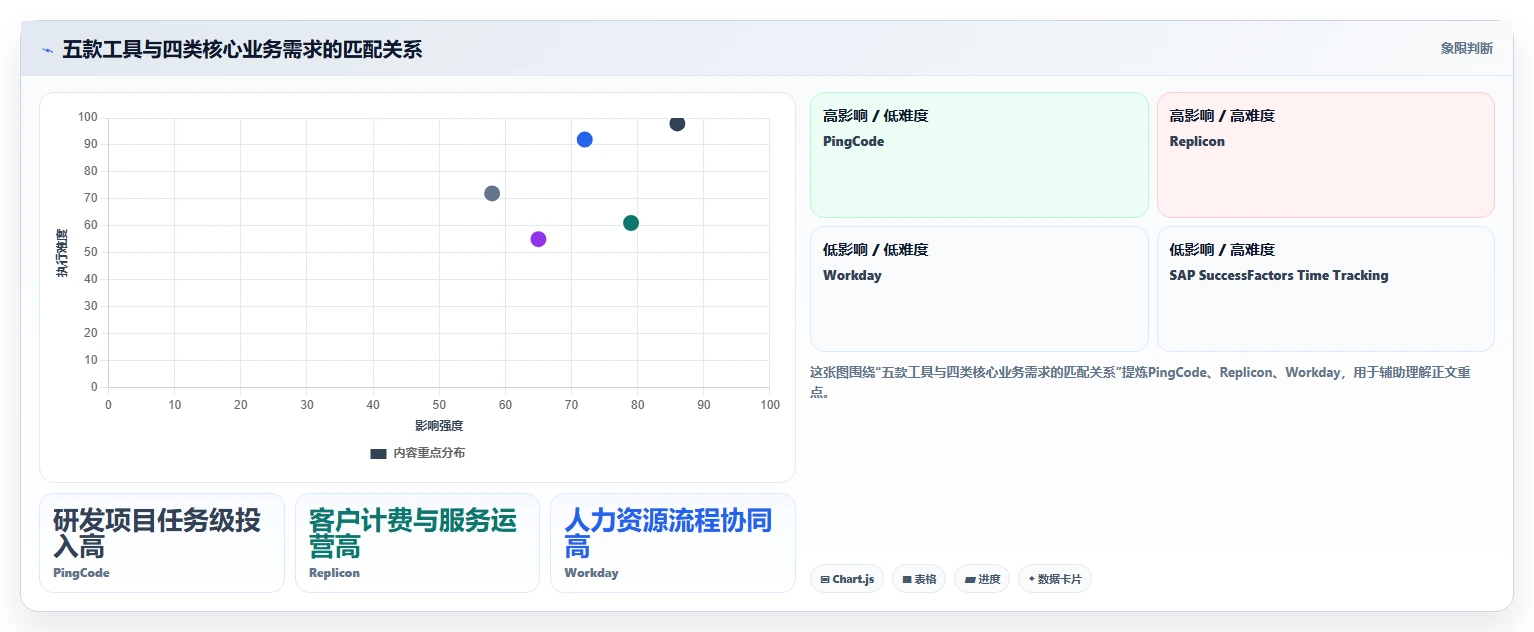Click Workday text in 低影响 / 低难度 quadrant

point(852,275)
